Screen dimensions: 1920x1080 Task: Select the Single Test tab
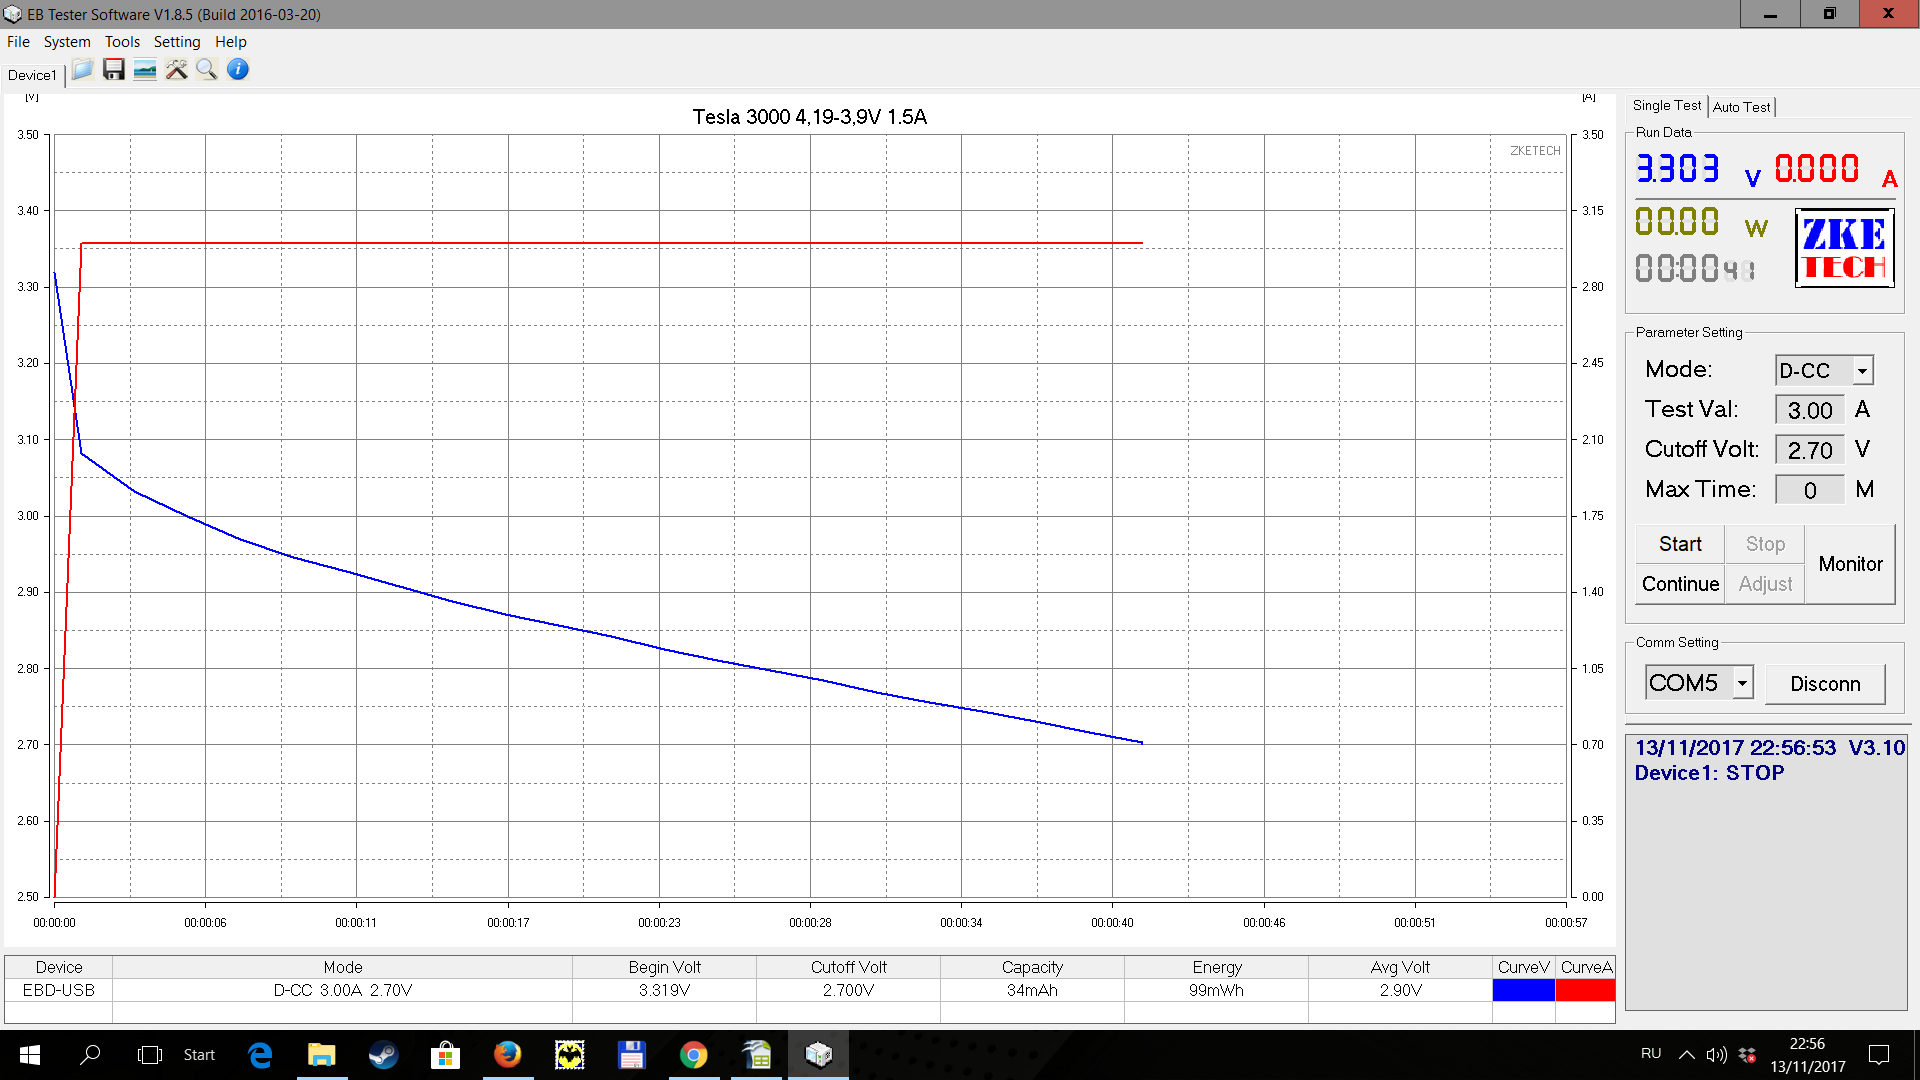1666,106
